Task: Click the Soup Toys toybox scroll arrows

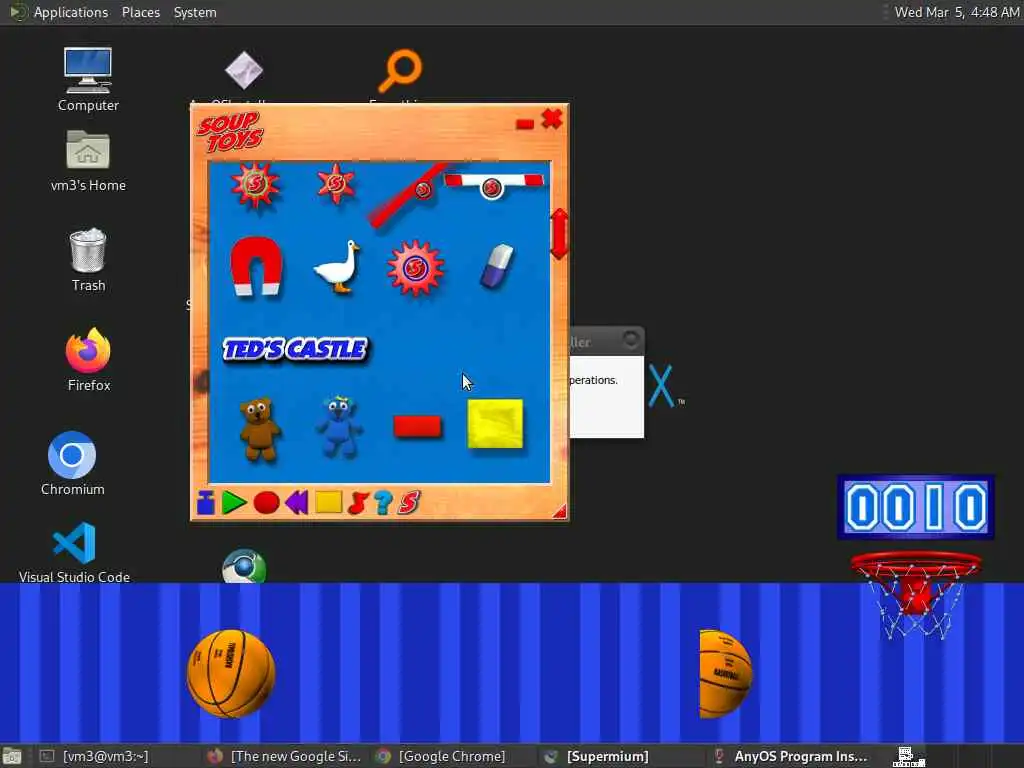Action: [560, 234]
